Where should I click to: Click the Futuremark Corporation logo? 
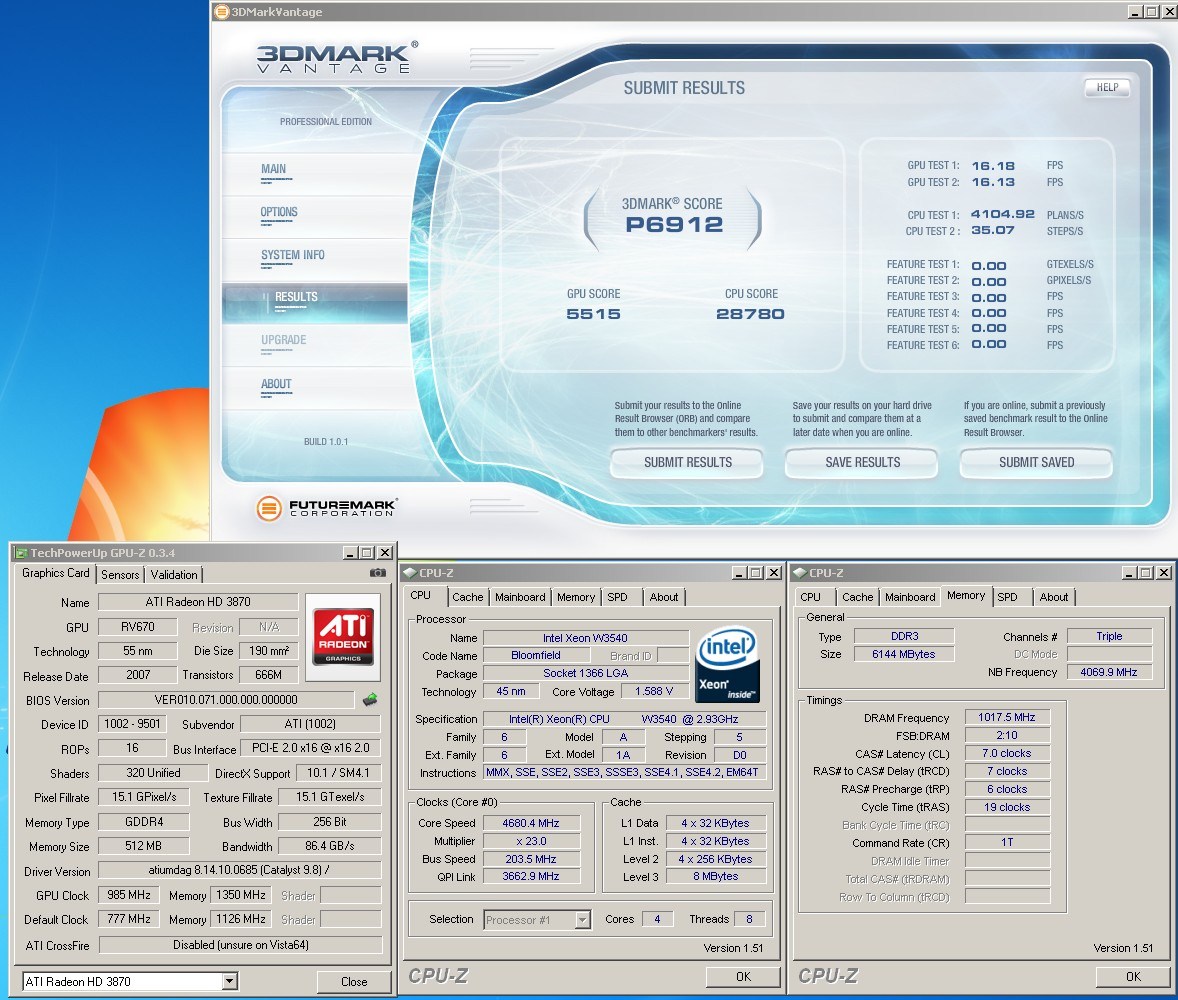[326, 508]
